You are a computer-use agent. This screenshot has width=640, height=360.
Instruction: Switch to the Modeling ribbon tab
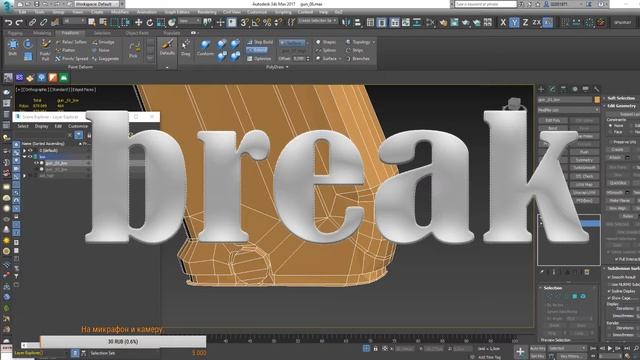[x=42, y=33]
